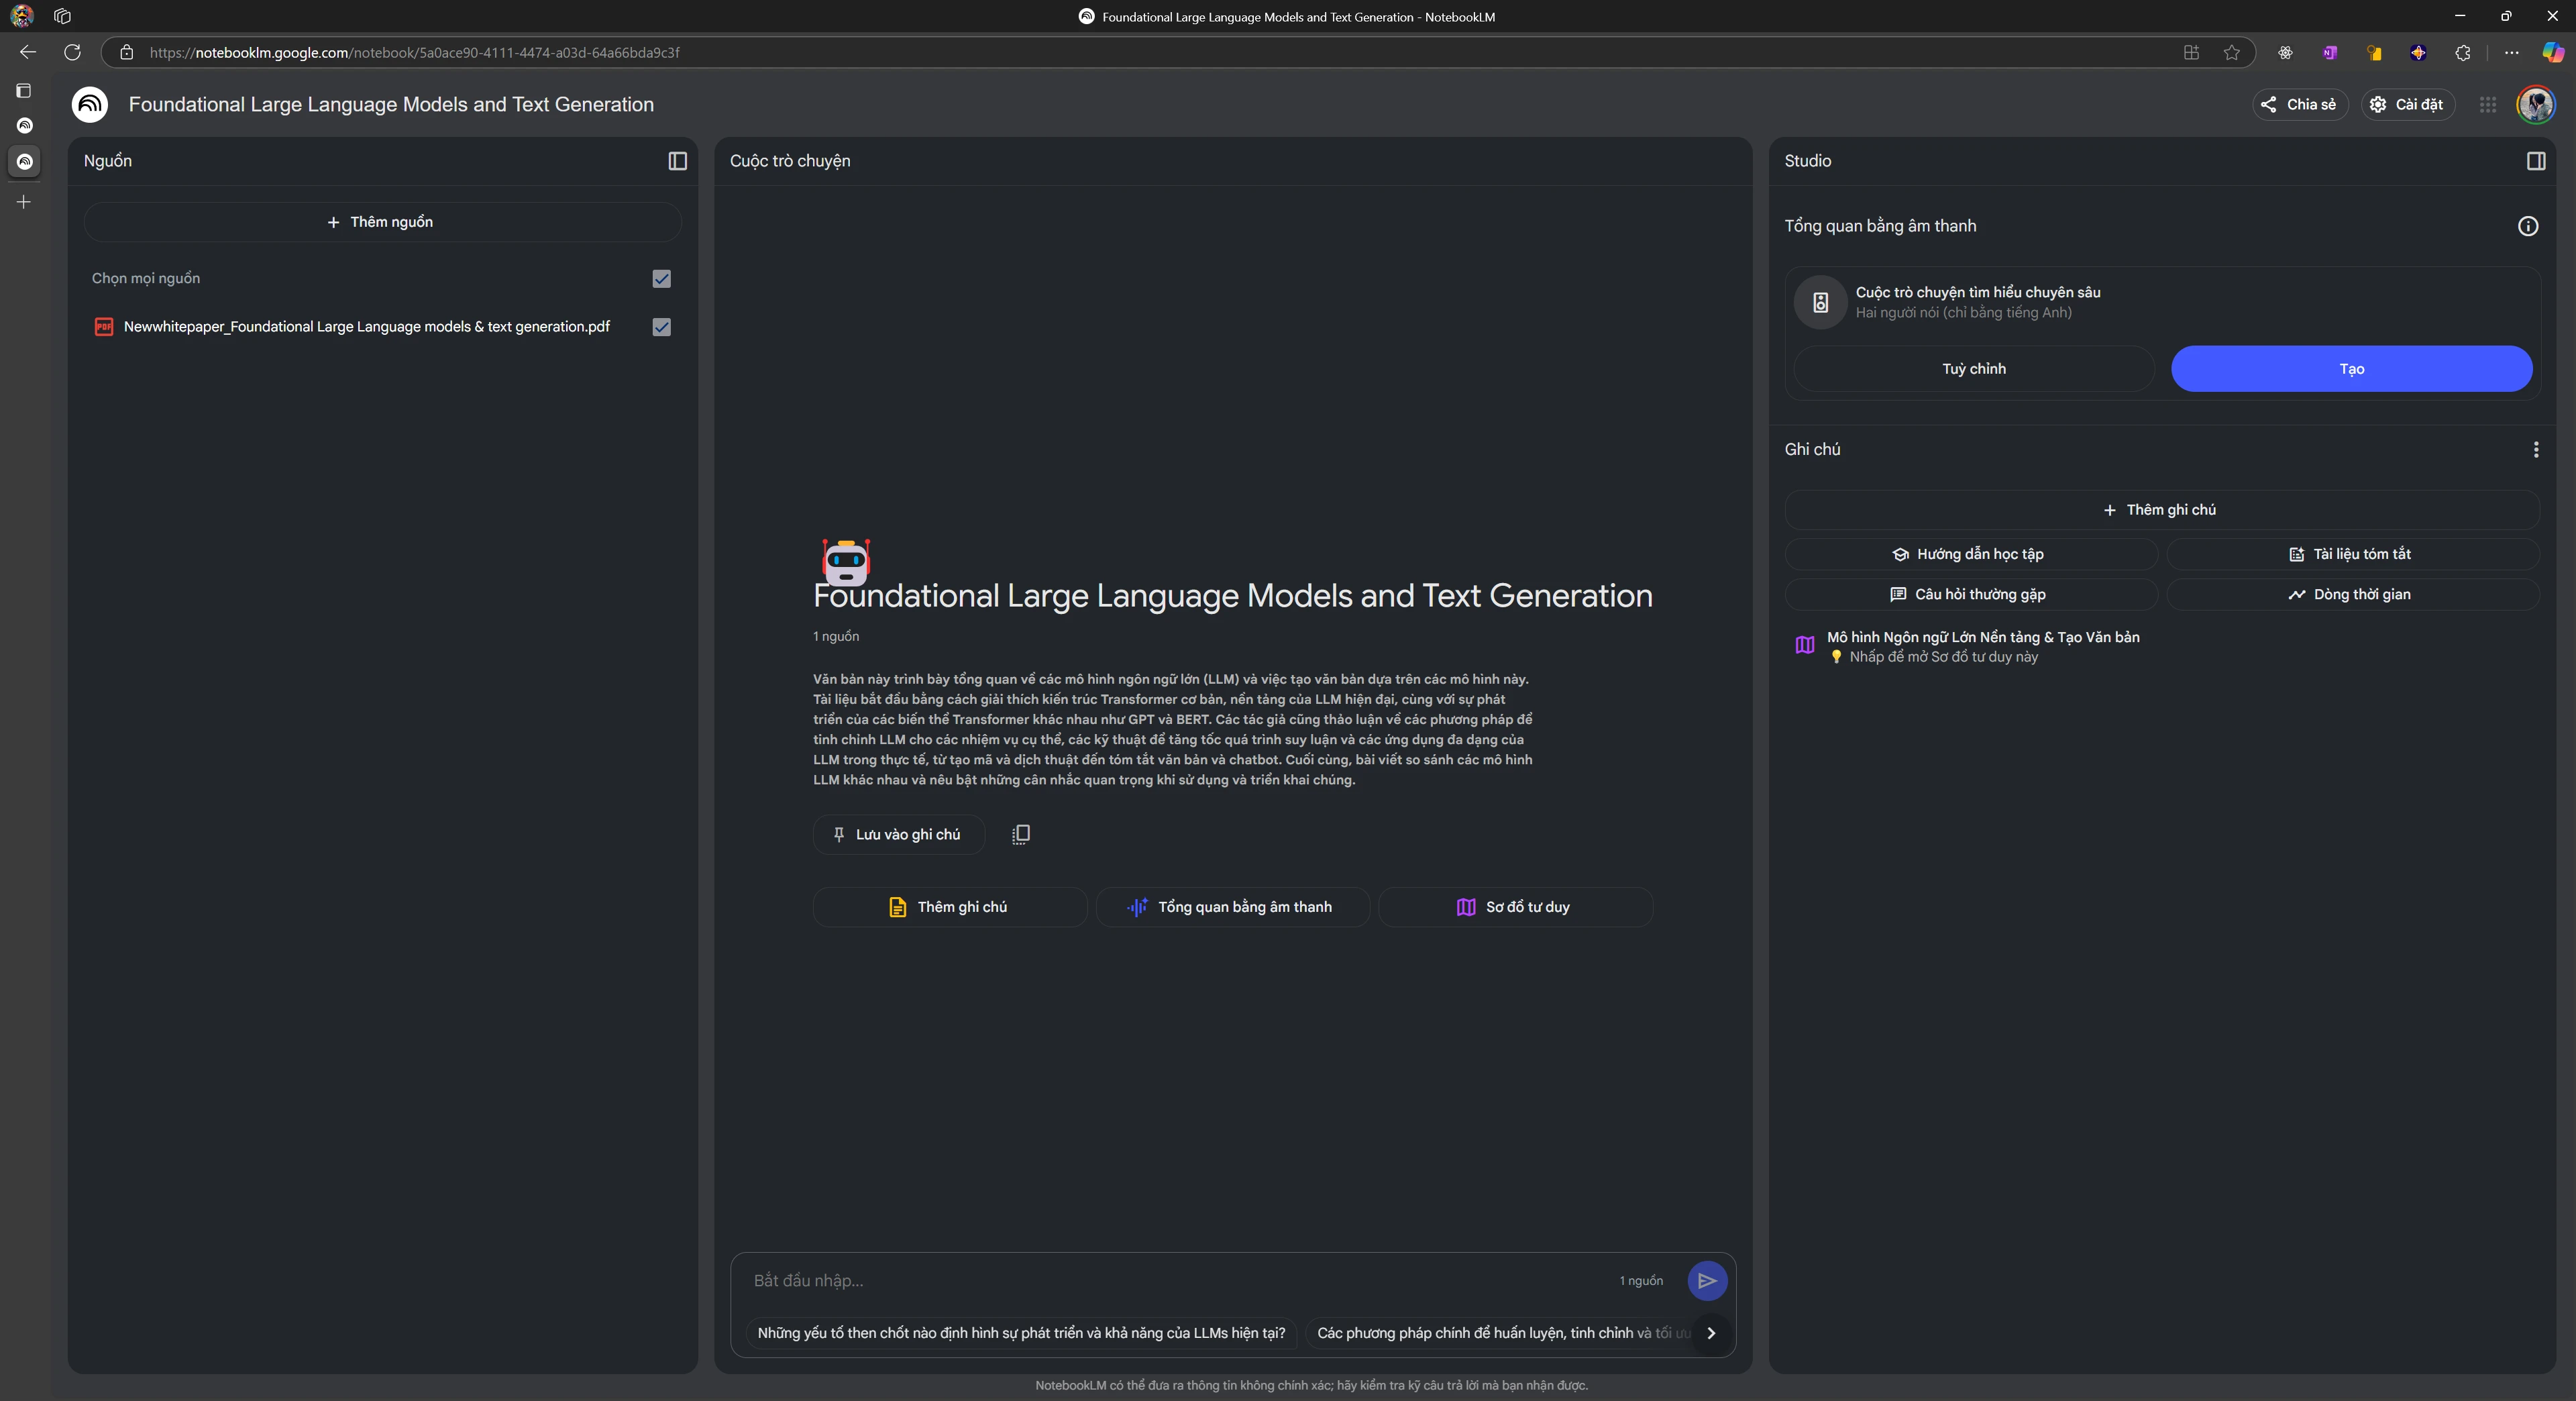Image resolution: width=2576 pixels, height=1401 pixels.
Task: Toggle Chọn mọi nguồn checkbox
Action: tap(661, 279)
